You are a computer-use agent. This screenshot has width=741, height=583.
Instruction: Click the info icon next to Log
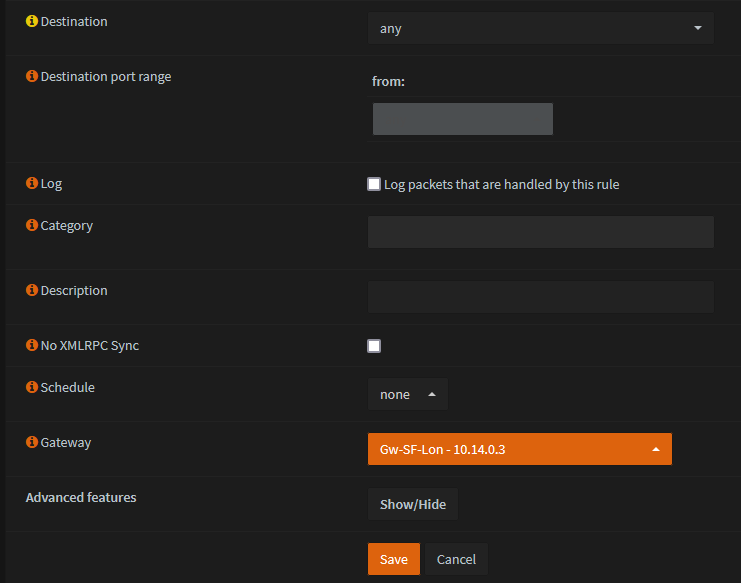coord(32,184)
